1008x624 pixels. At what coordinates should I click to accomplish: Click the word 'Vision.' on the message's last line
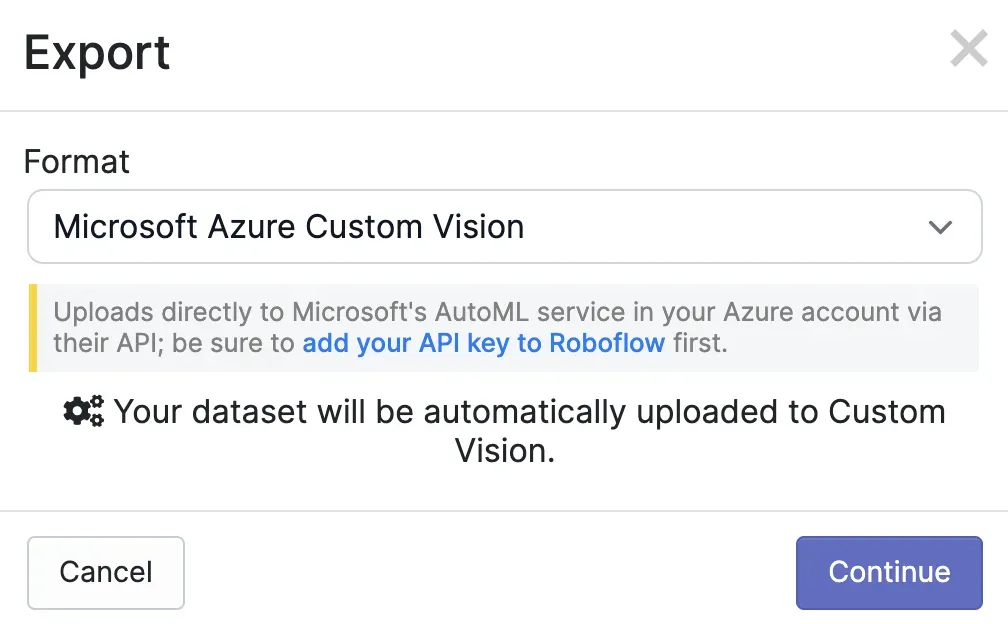[504, 451]
